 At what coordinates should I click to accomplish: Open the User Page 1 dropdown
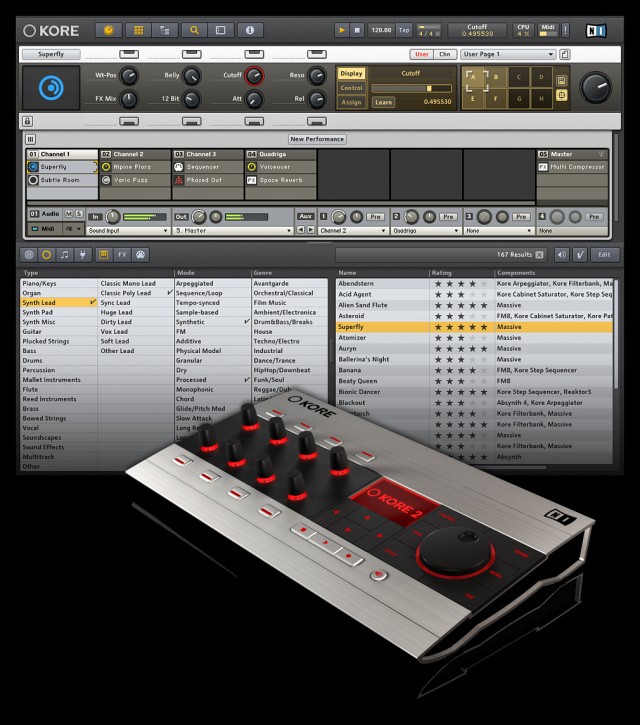click(508, 54)
